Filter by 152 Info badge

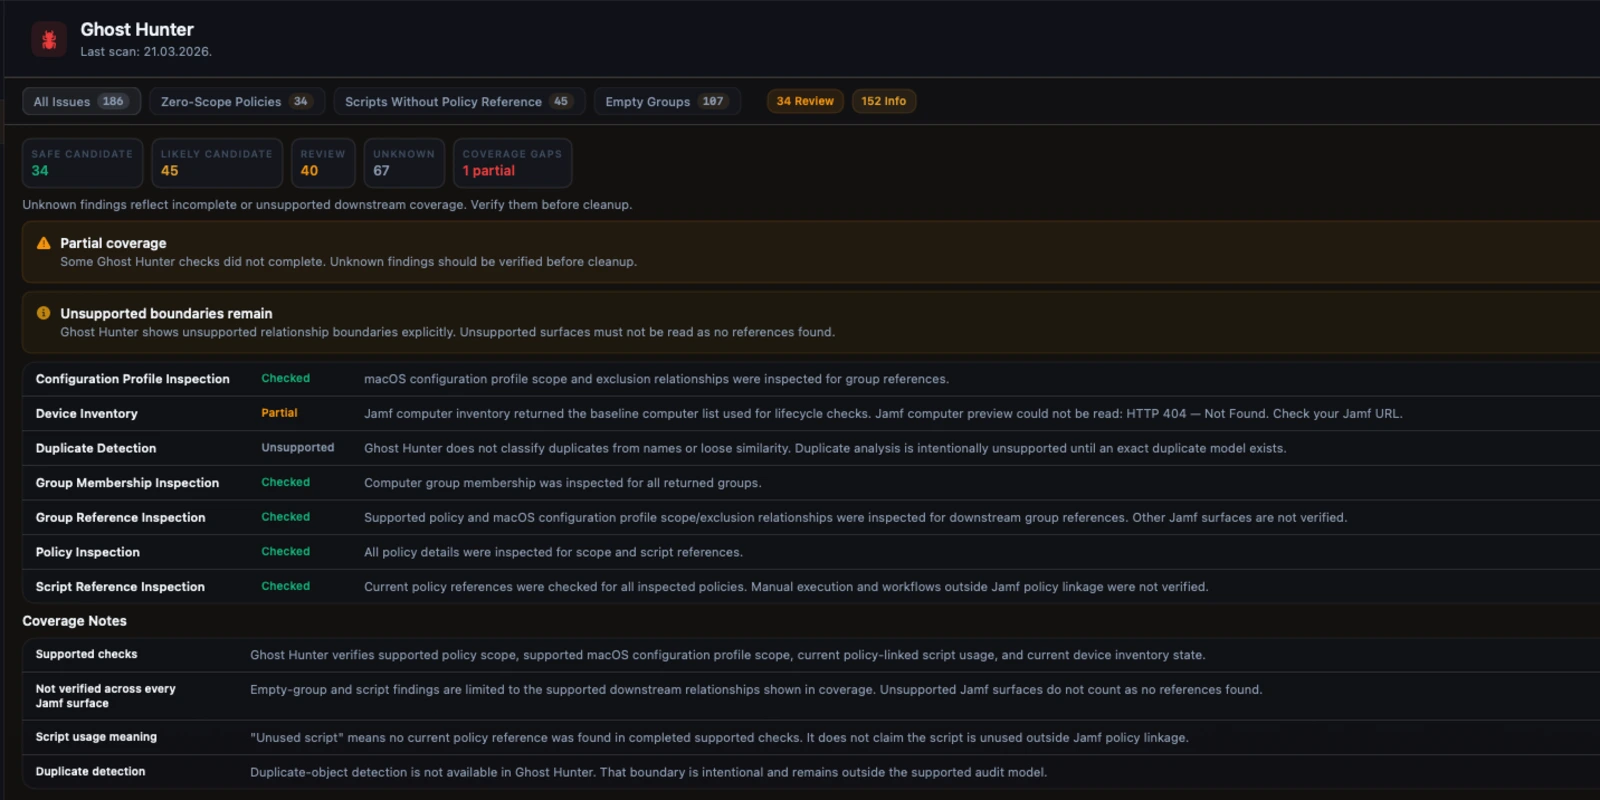tap(884, 101)
